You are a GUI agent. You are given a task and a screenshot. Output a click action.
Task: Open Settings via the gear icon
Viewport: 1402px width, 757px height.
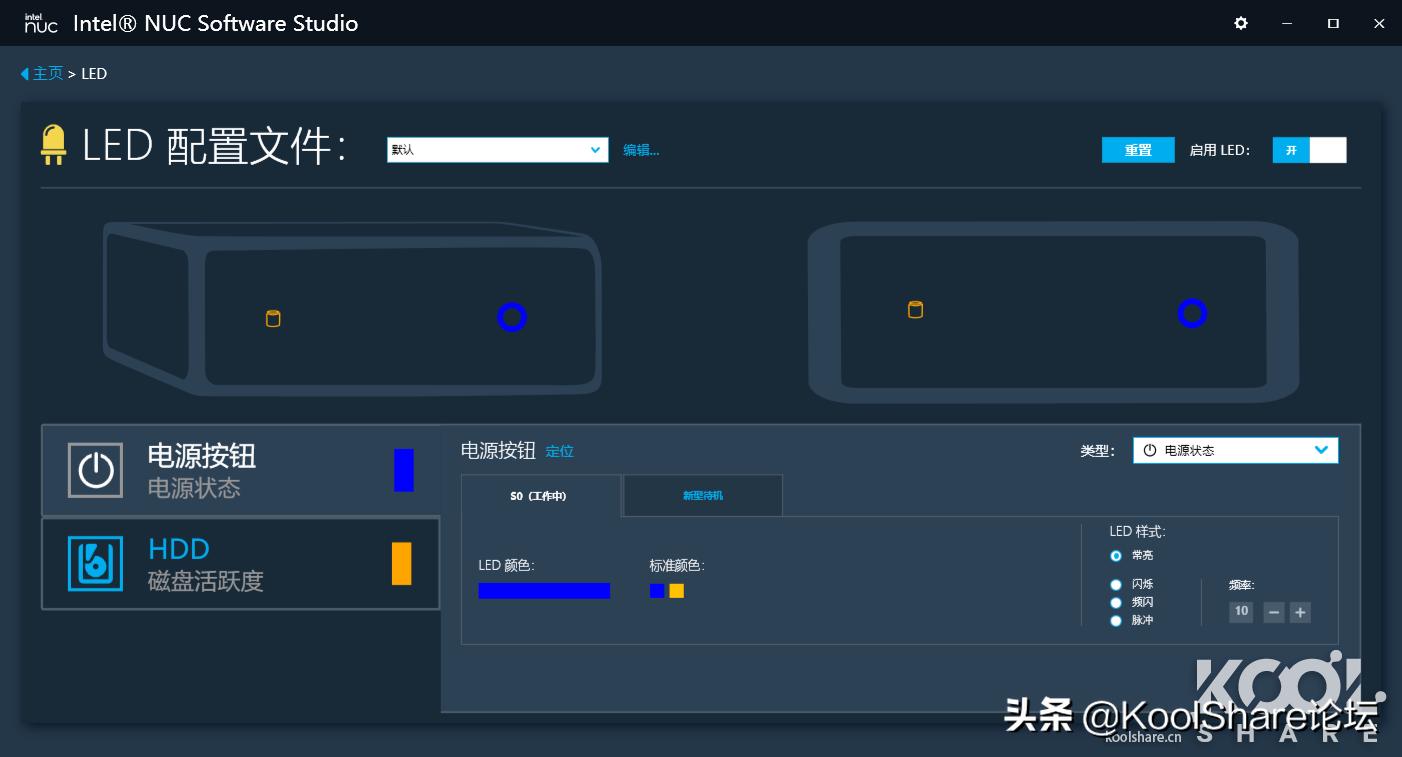(x=1240, y=22)
